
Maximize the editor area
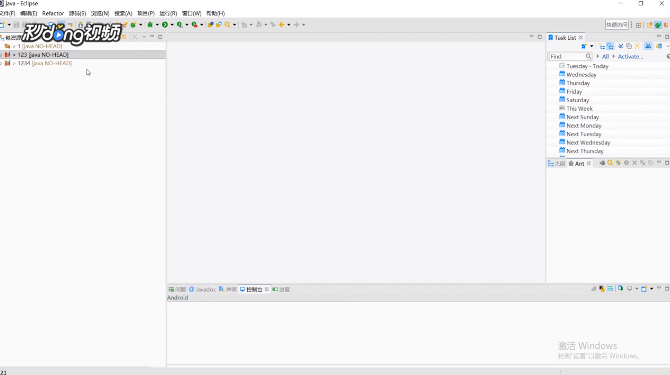pos(540,37)
